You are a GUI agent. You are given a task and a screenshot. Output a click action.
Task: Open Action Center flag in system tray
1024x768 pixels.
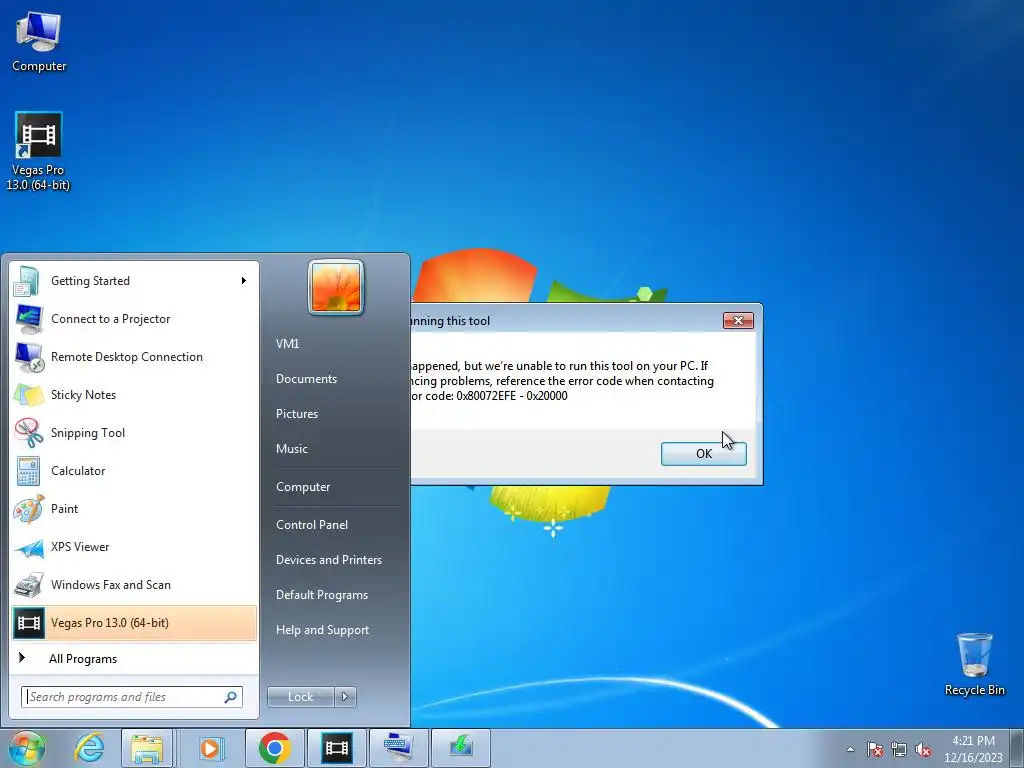click(875, 749)
